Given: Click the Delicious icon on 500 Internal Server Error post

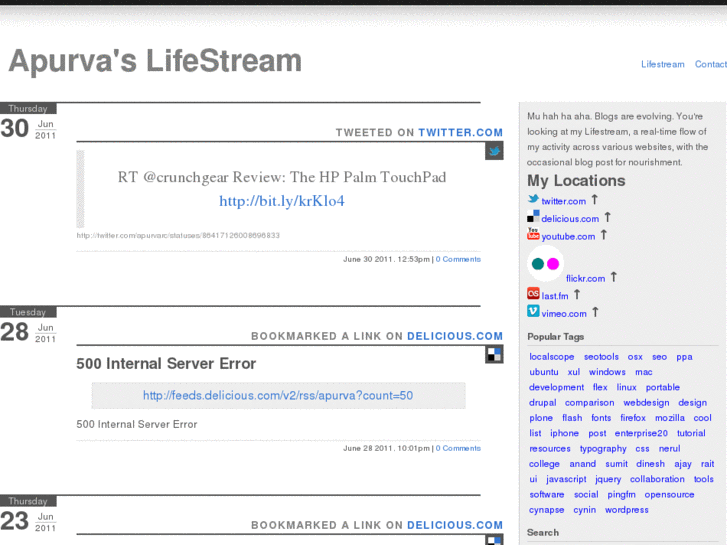Looking at the screenshot, I should (494, 355).
